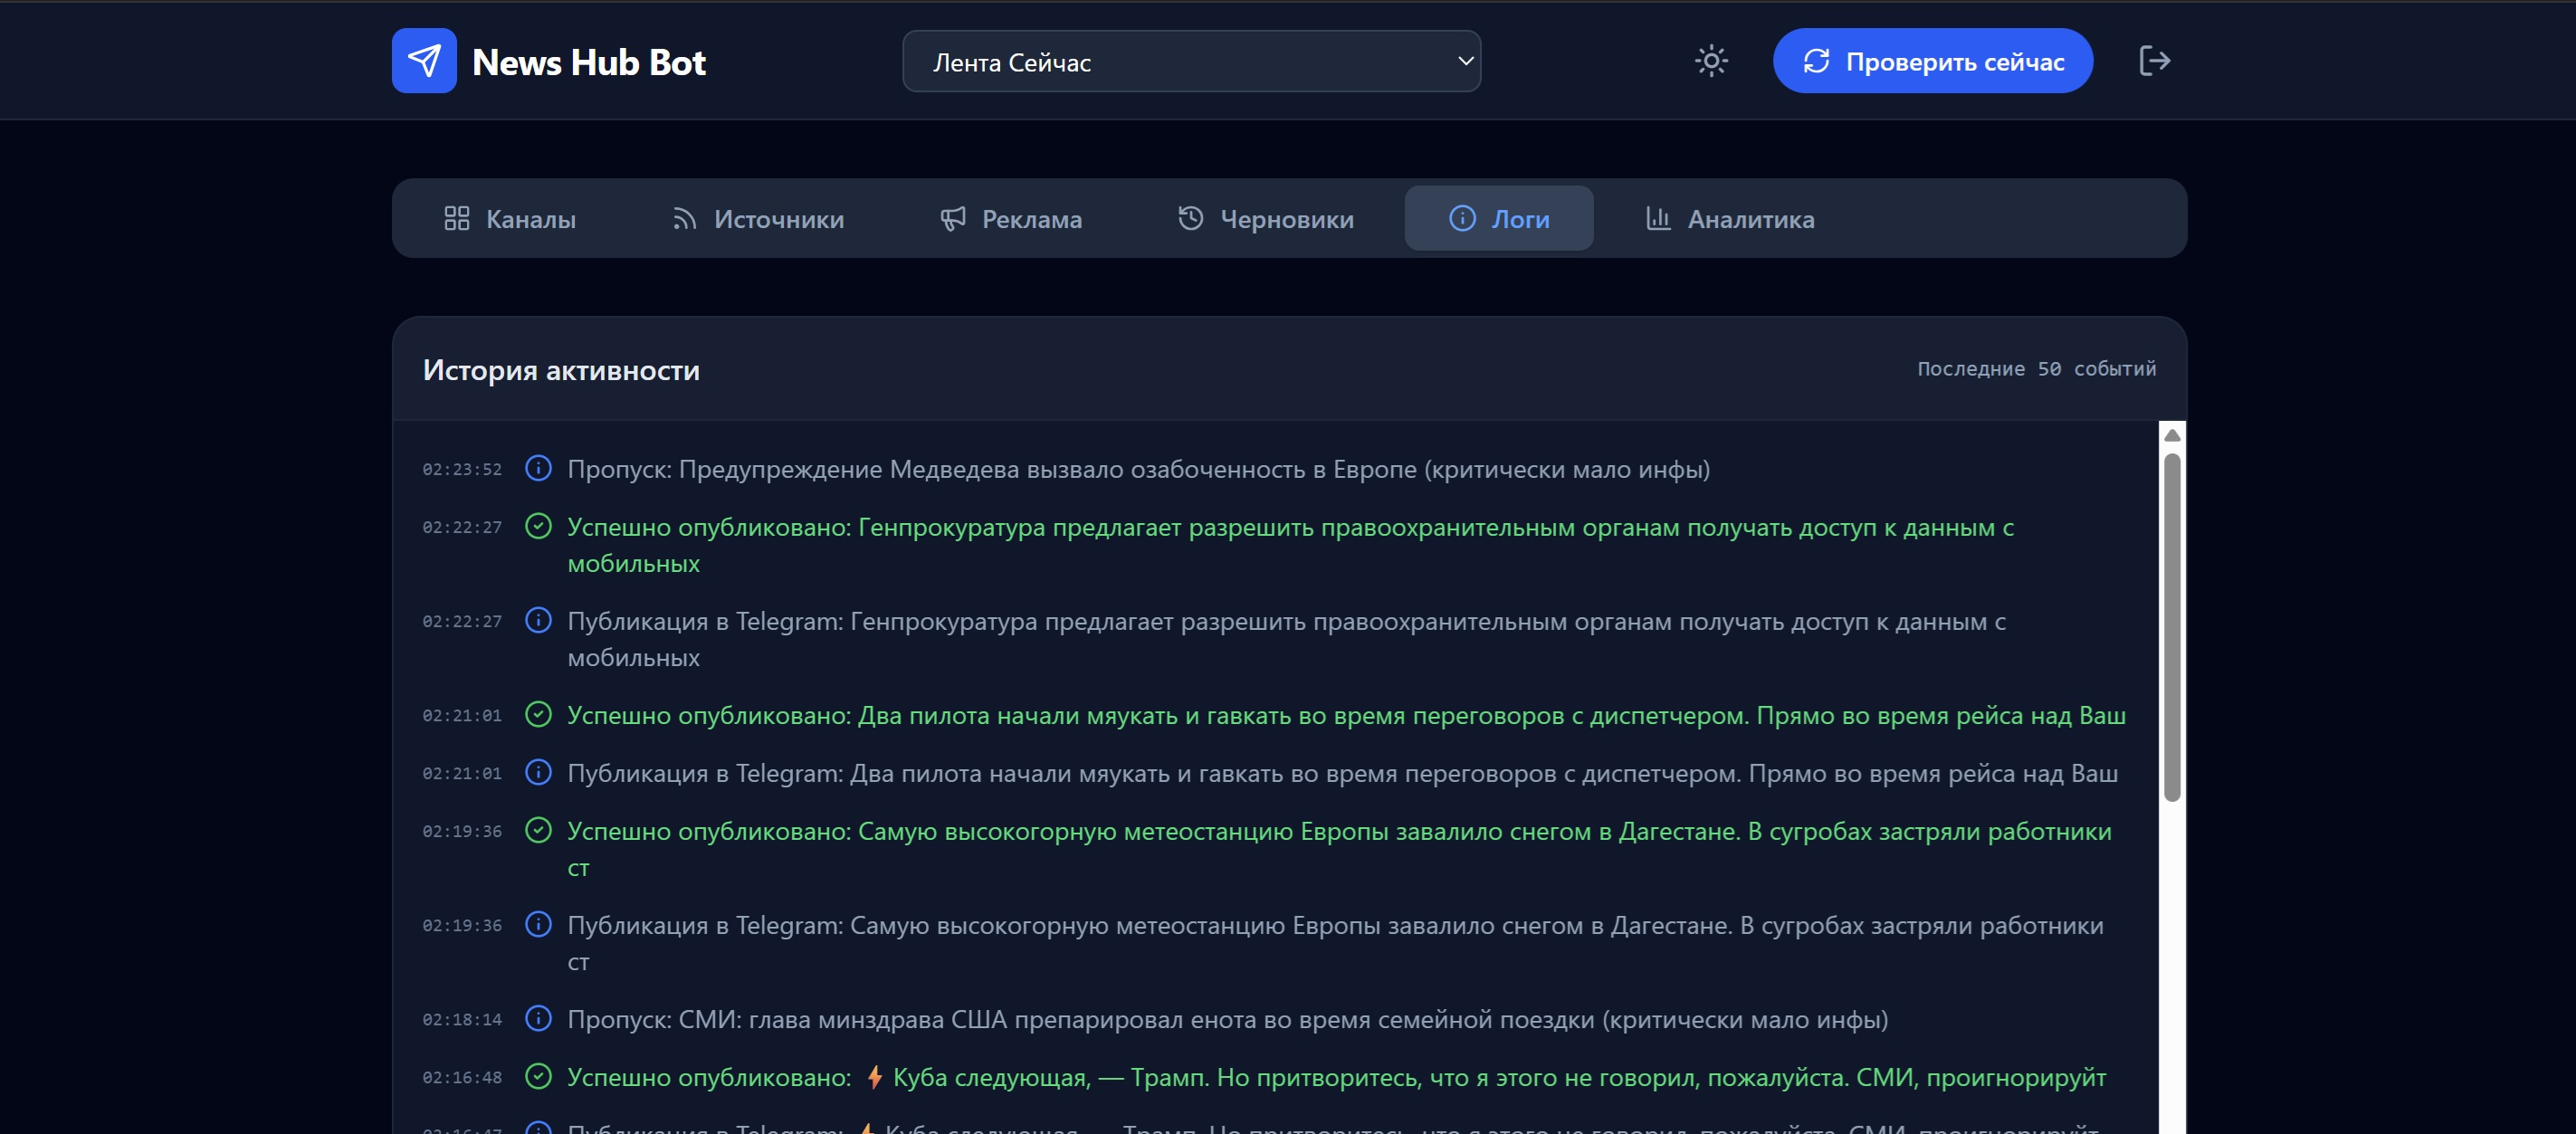Open the Источники tab
The height and width of the screenshot is (1134, 2576).
point(758,219)
